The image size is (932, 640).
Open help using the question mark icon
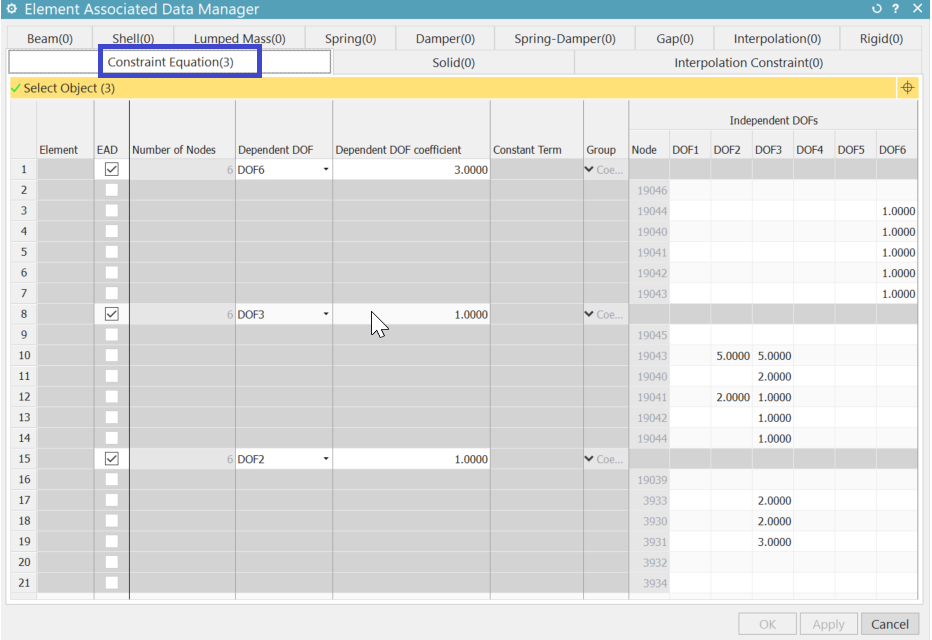(x=895, y=9)
